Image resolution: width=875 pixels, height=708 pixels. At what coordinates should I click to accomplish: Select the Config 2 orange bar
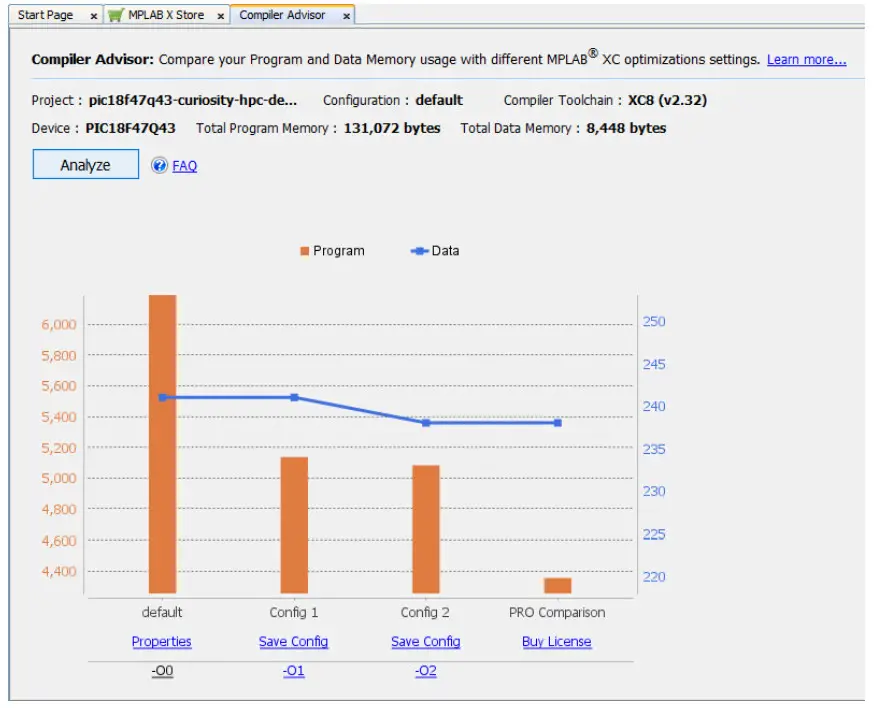[x=426, y=529]
